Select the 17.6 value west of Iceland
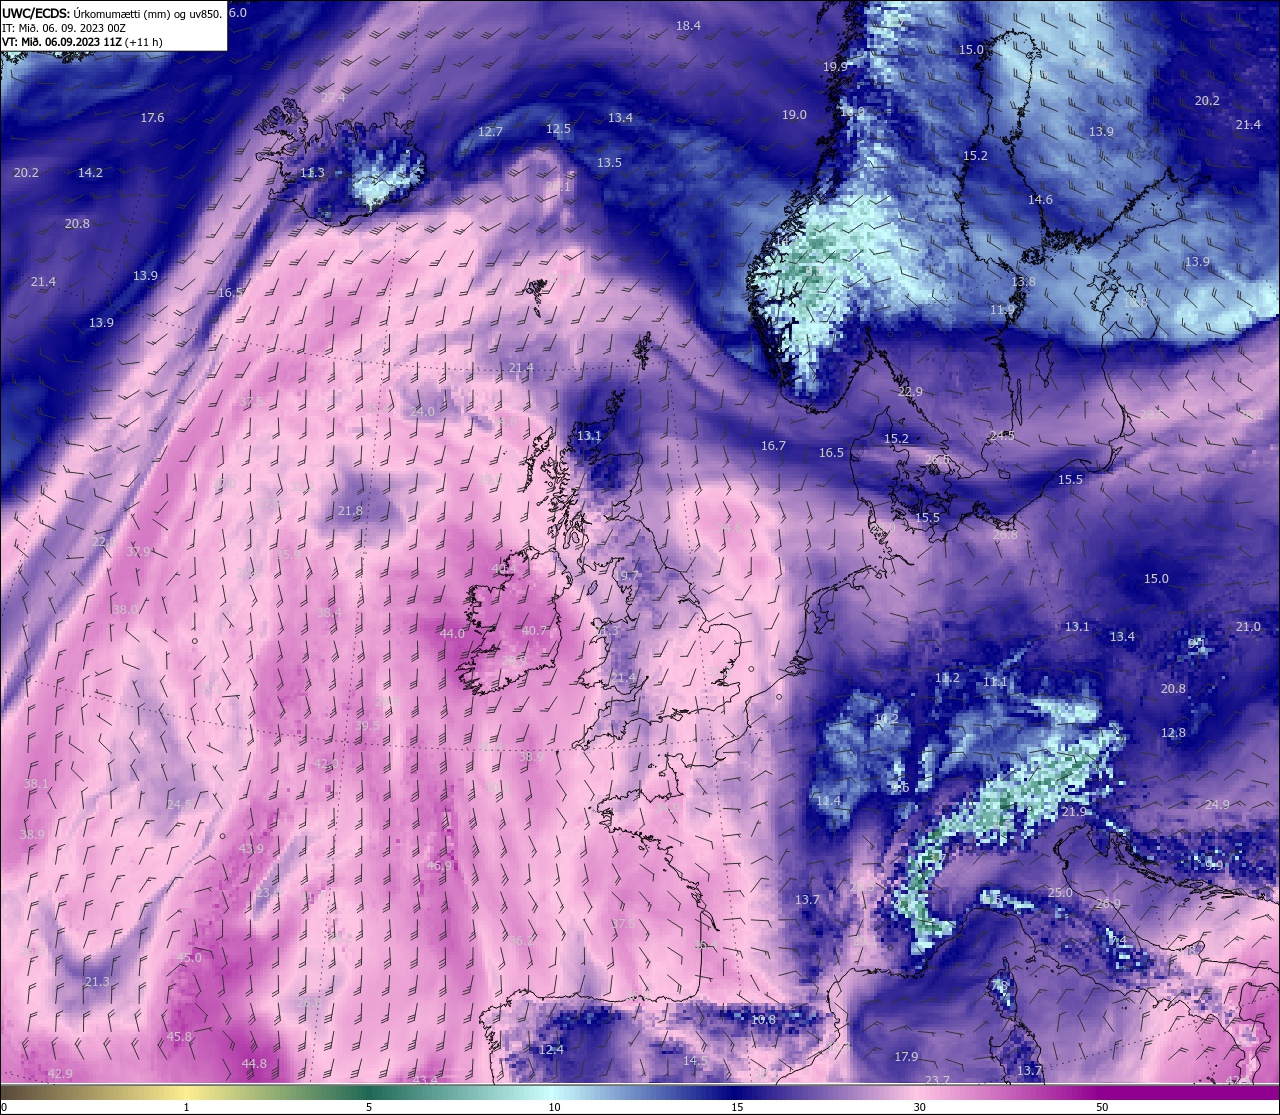 click(152, 118)
